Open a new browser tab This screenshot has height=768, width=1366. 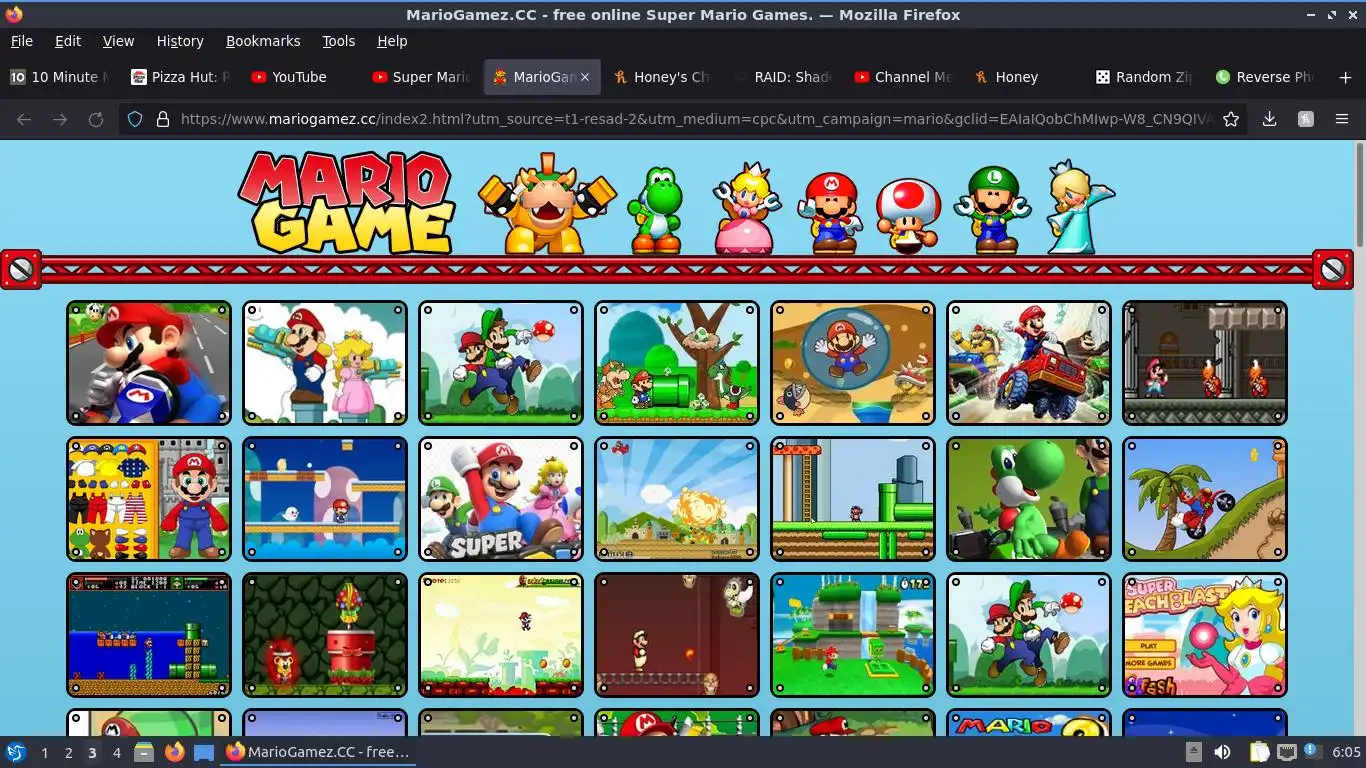1345,77
